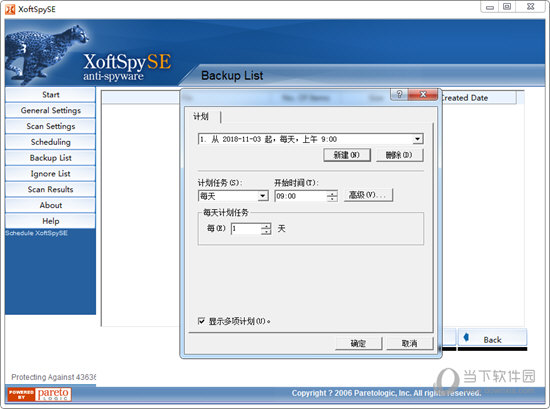View Scan Results page

point(50,189)
